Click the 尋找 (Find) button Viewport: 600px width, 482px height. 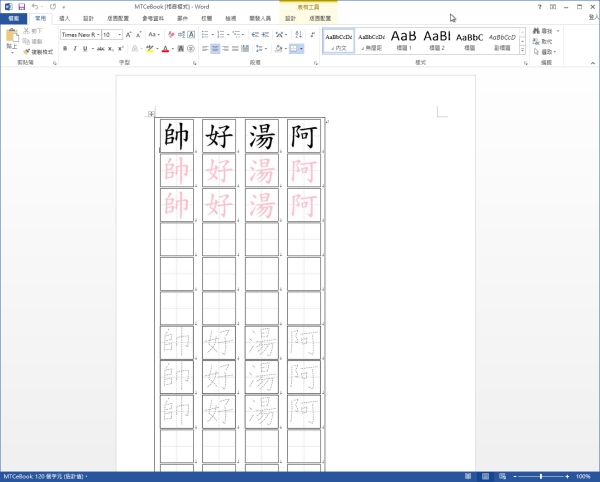pos(549,32)
